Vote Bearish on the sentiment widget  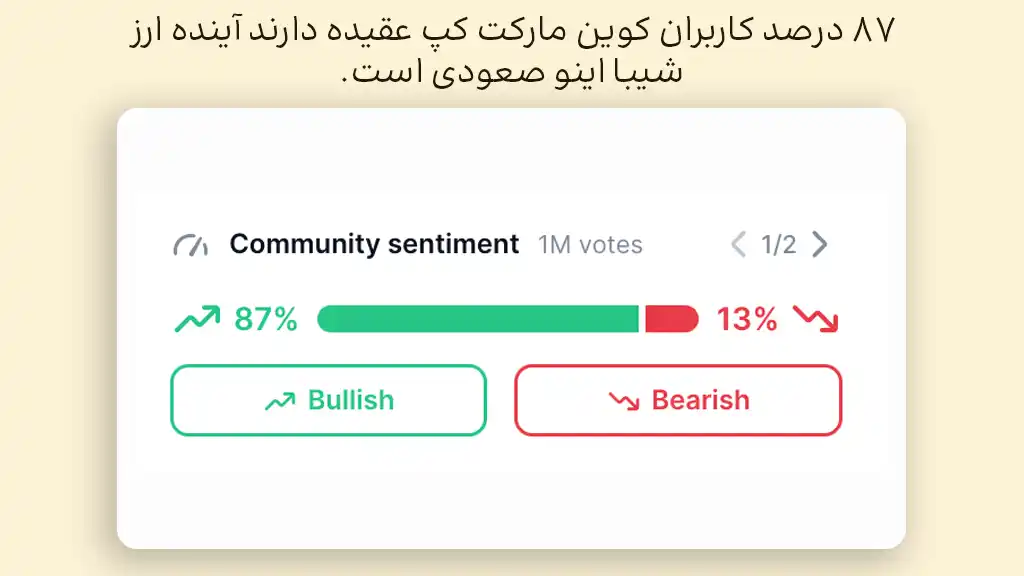coord(678,400)
